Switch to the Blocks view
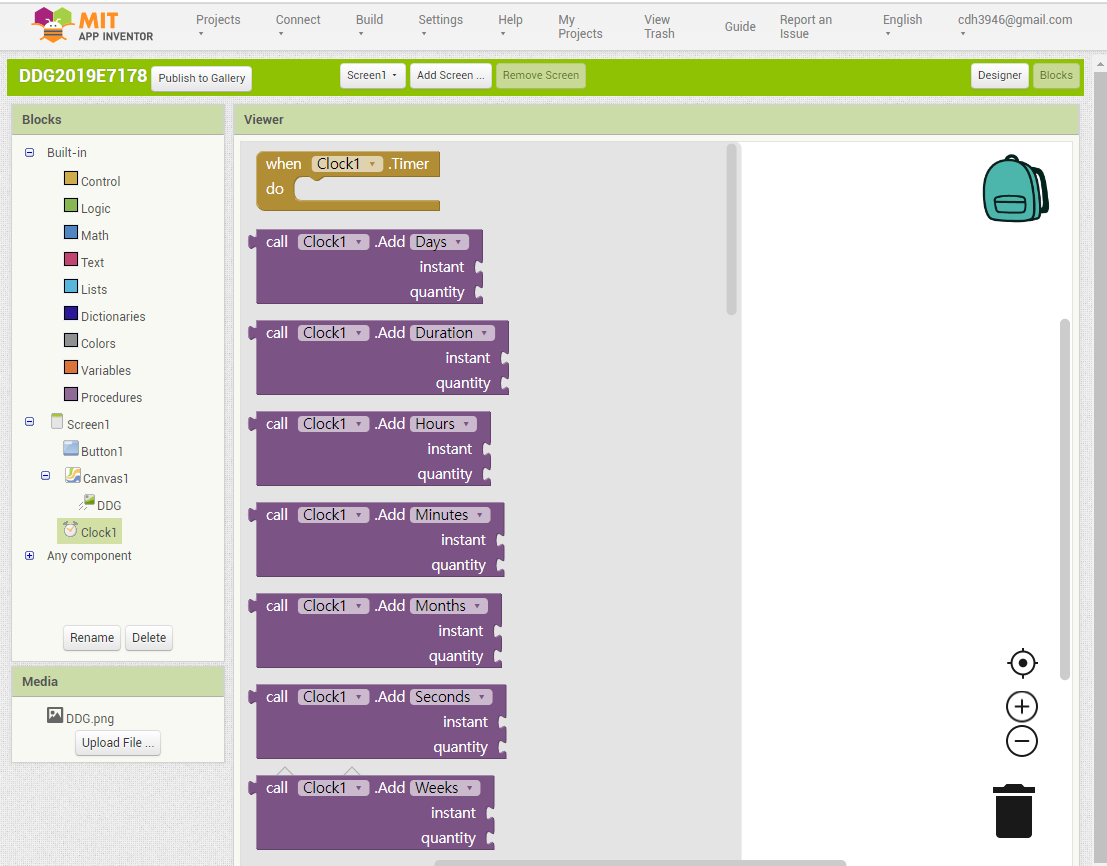Image resolution: width=1107 pixels, height=866 pixels. [1055, 76]
